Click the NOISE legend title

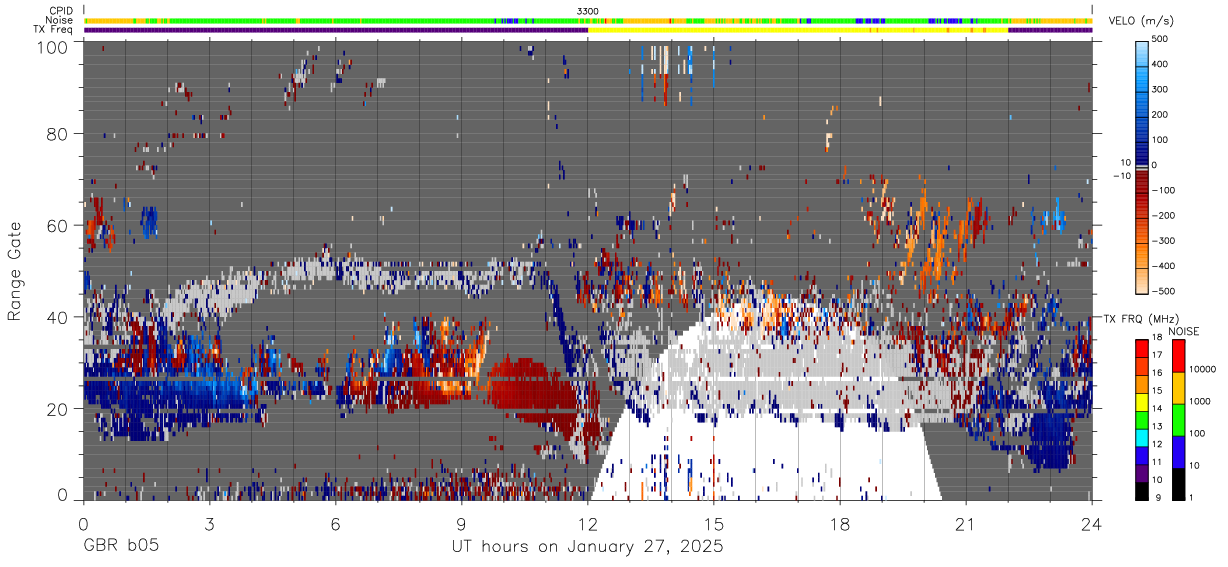click(x=1184, y=331)
